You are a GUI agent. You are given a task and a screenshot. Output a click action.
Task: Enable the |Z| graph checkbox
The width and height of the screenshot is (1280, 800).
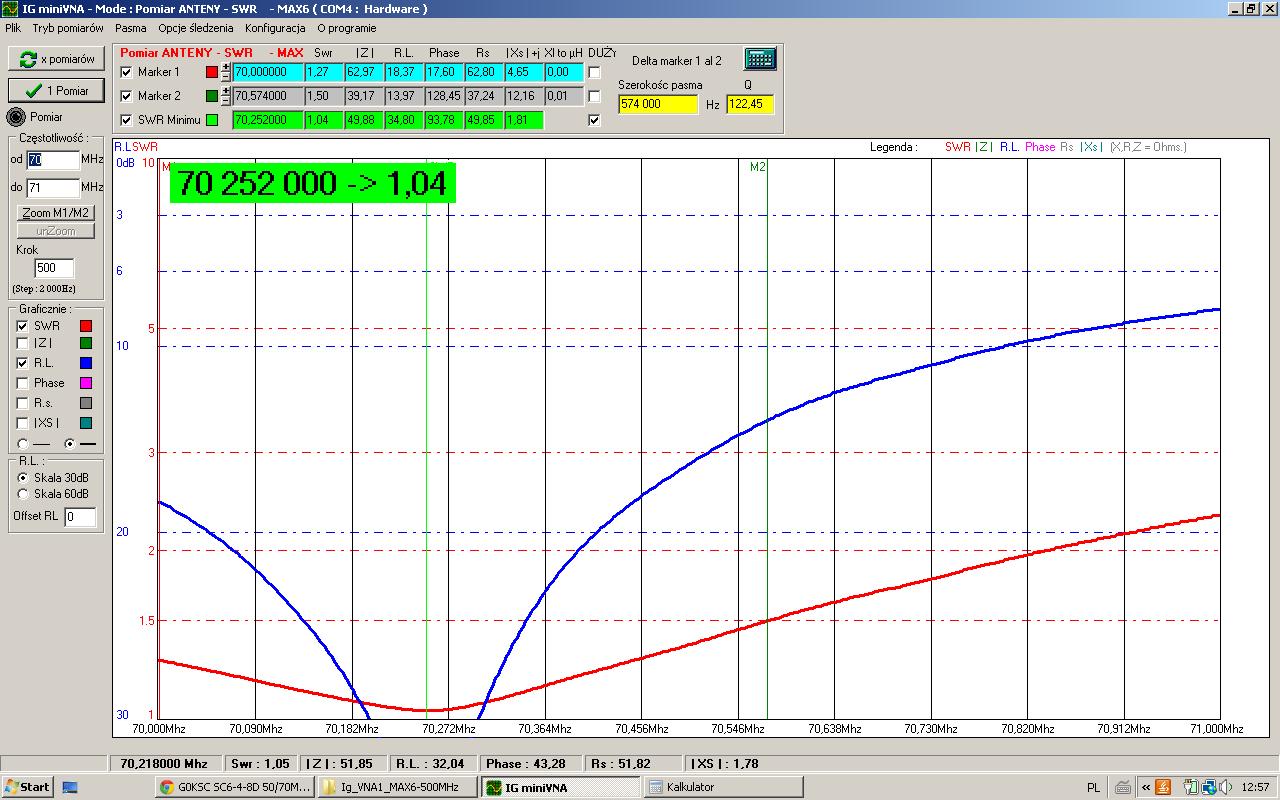(x=22, y=344)
